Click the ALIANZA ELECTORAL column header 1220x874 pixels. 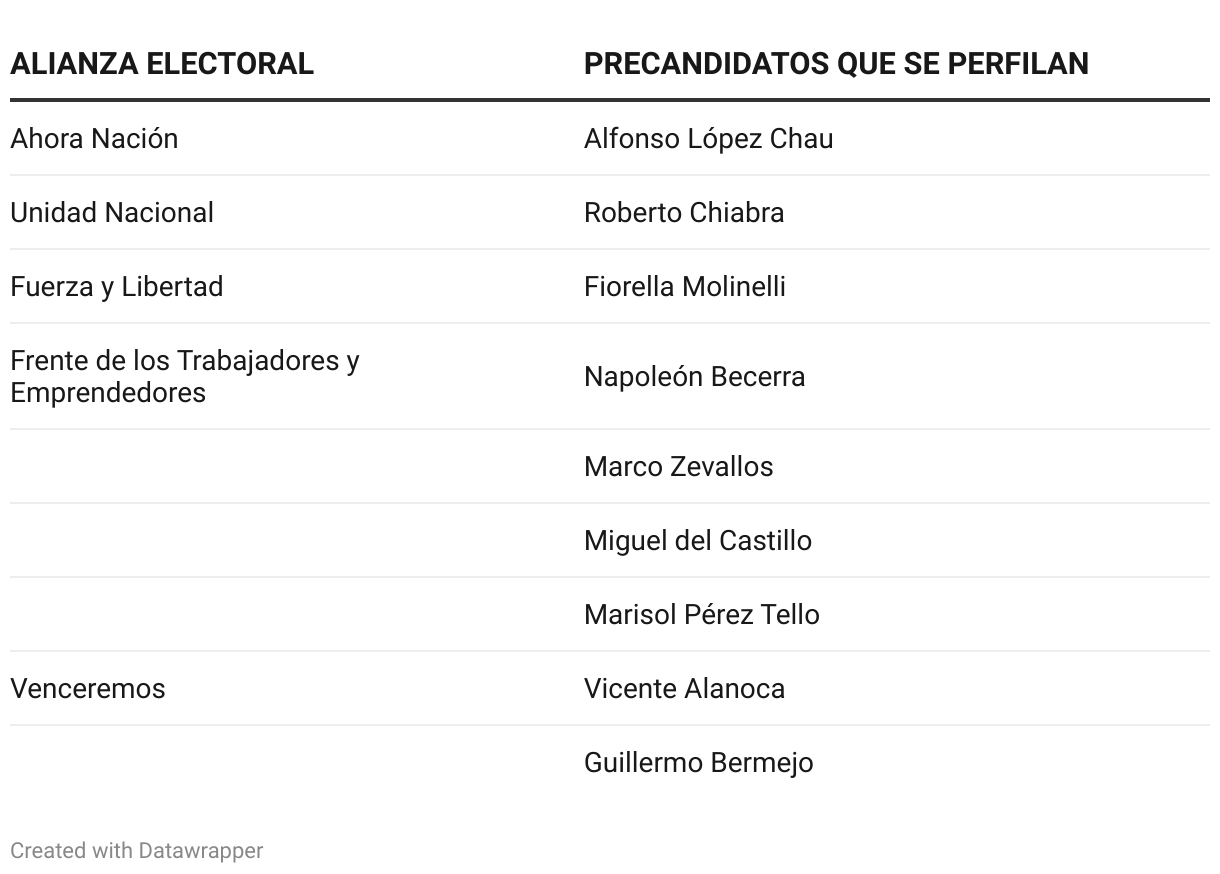click(x=162, y=64)
